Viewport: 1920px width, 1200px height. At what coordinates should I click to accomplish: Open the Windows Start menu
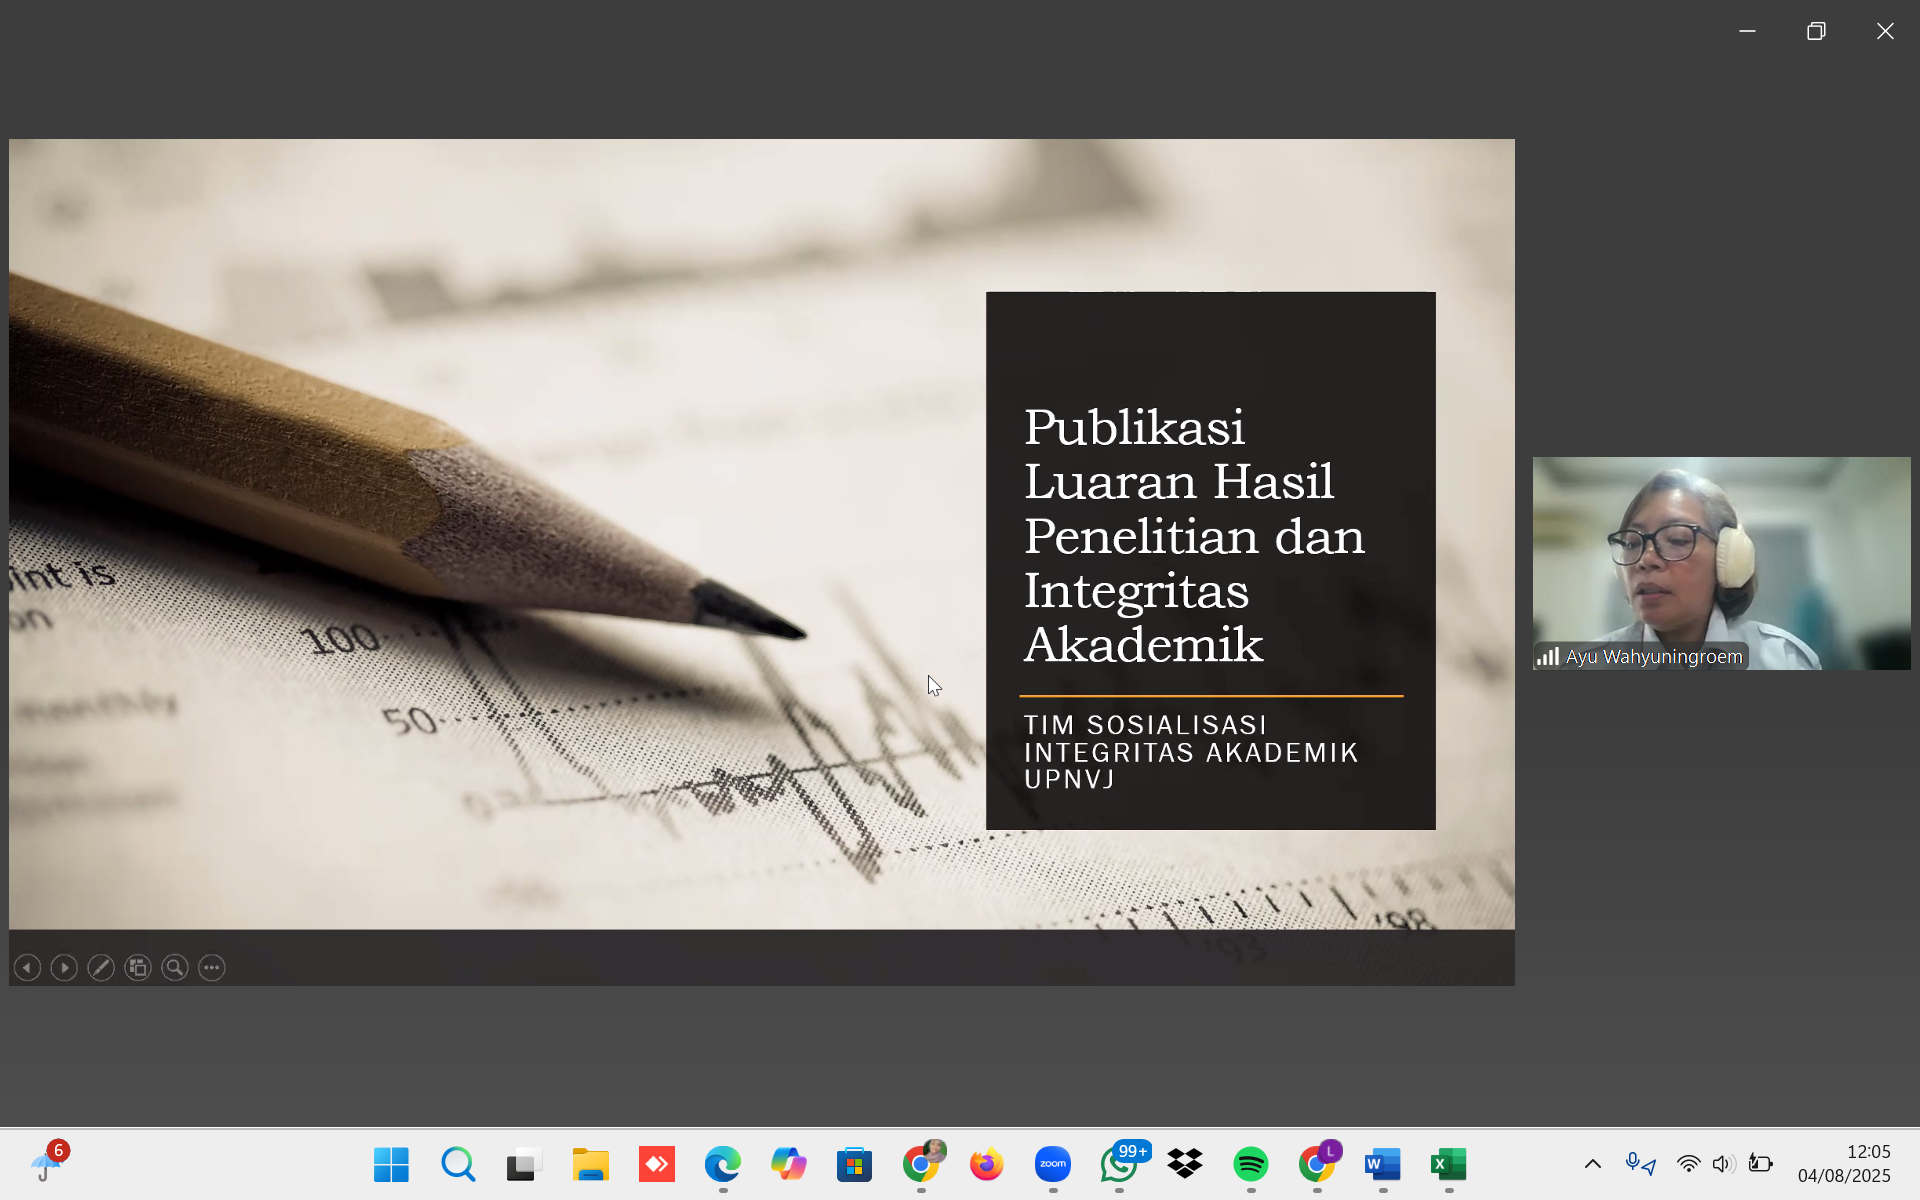391,1164
